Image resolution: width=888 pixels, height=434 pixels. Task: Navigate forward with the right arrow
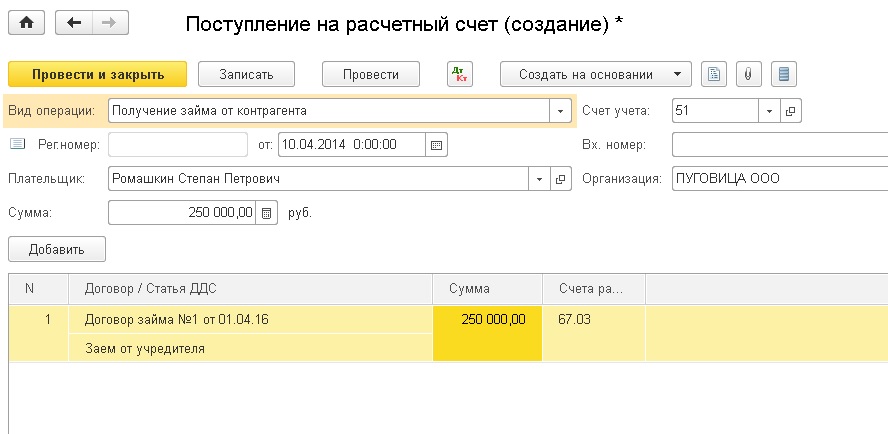(109, 23)
